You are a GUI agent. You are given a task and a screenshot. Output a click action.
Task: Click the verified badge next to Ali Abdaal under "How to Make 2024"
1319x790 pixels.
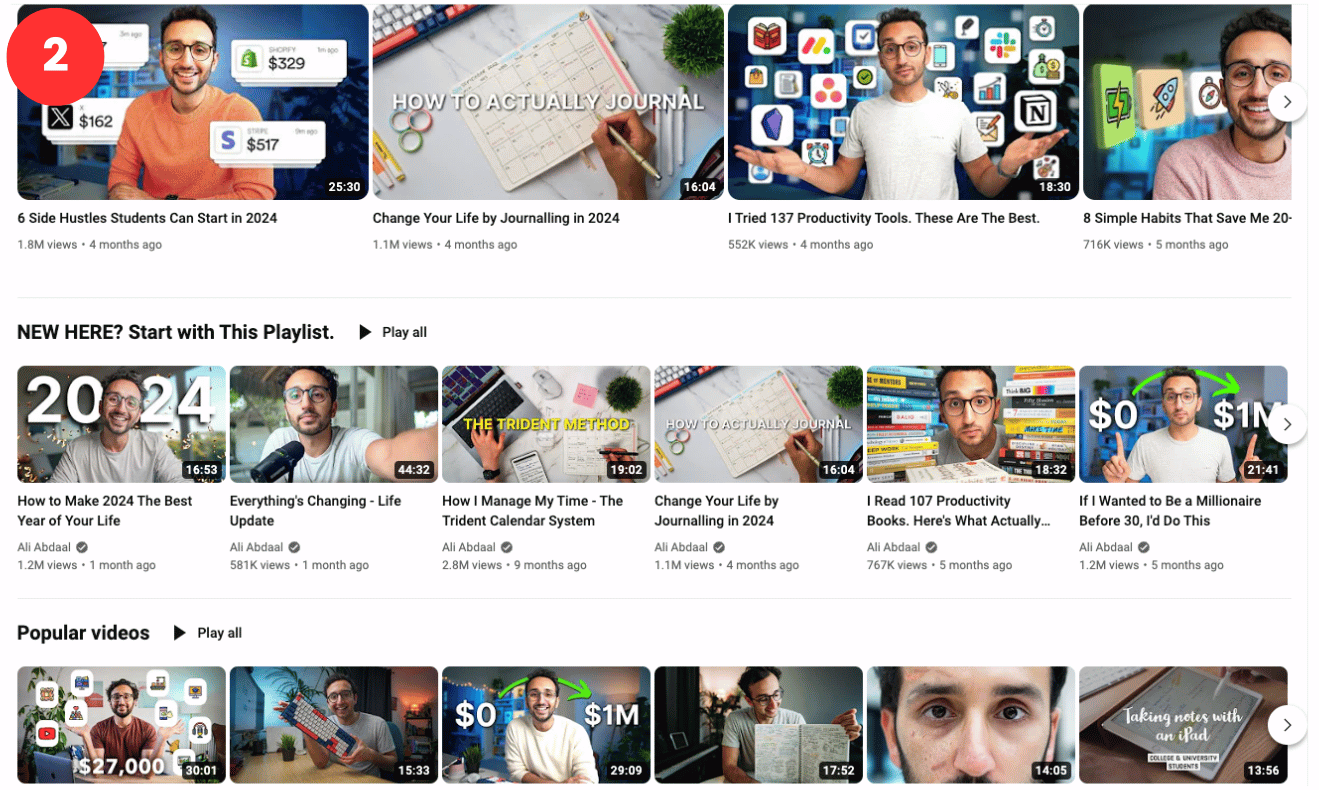click(80, 547)
